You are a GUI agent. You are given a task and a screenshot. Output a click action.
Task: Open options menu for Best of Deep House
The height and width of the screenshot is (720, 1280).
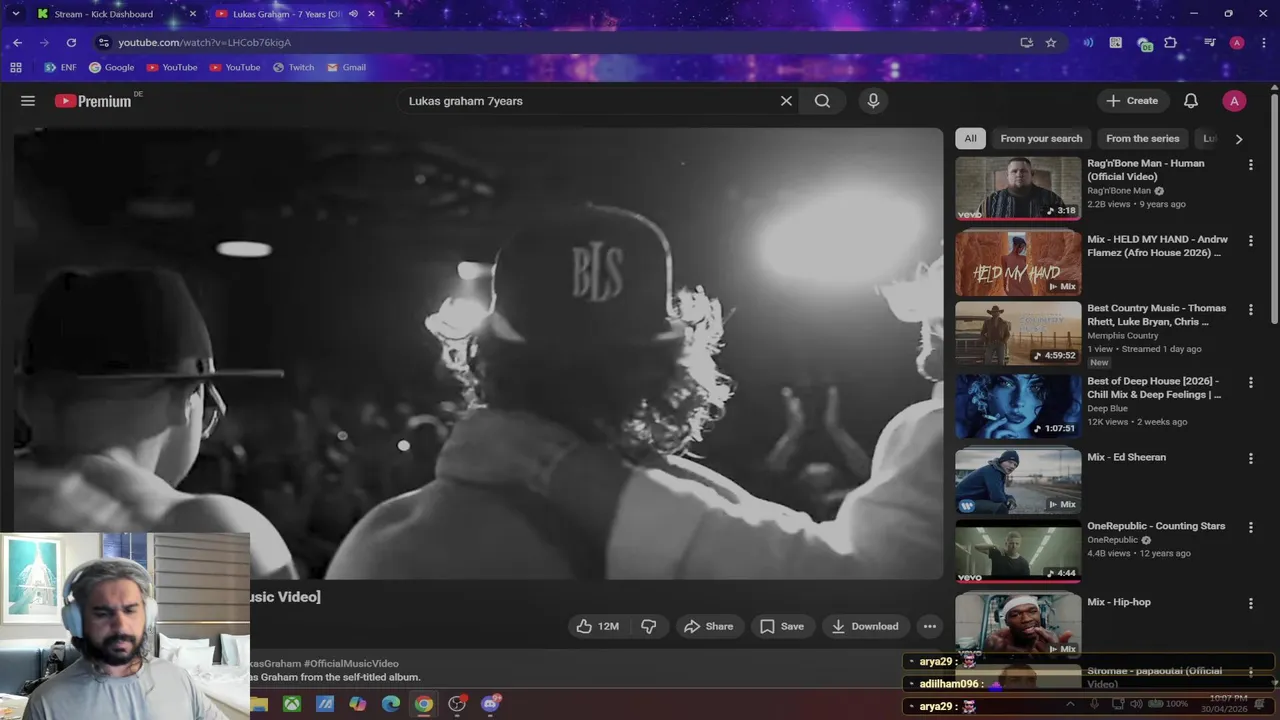coord(1250,383)
